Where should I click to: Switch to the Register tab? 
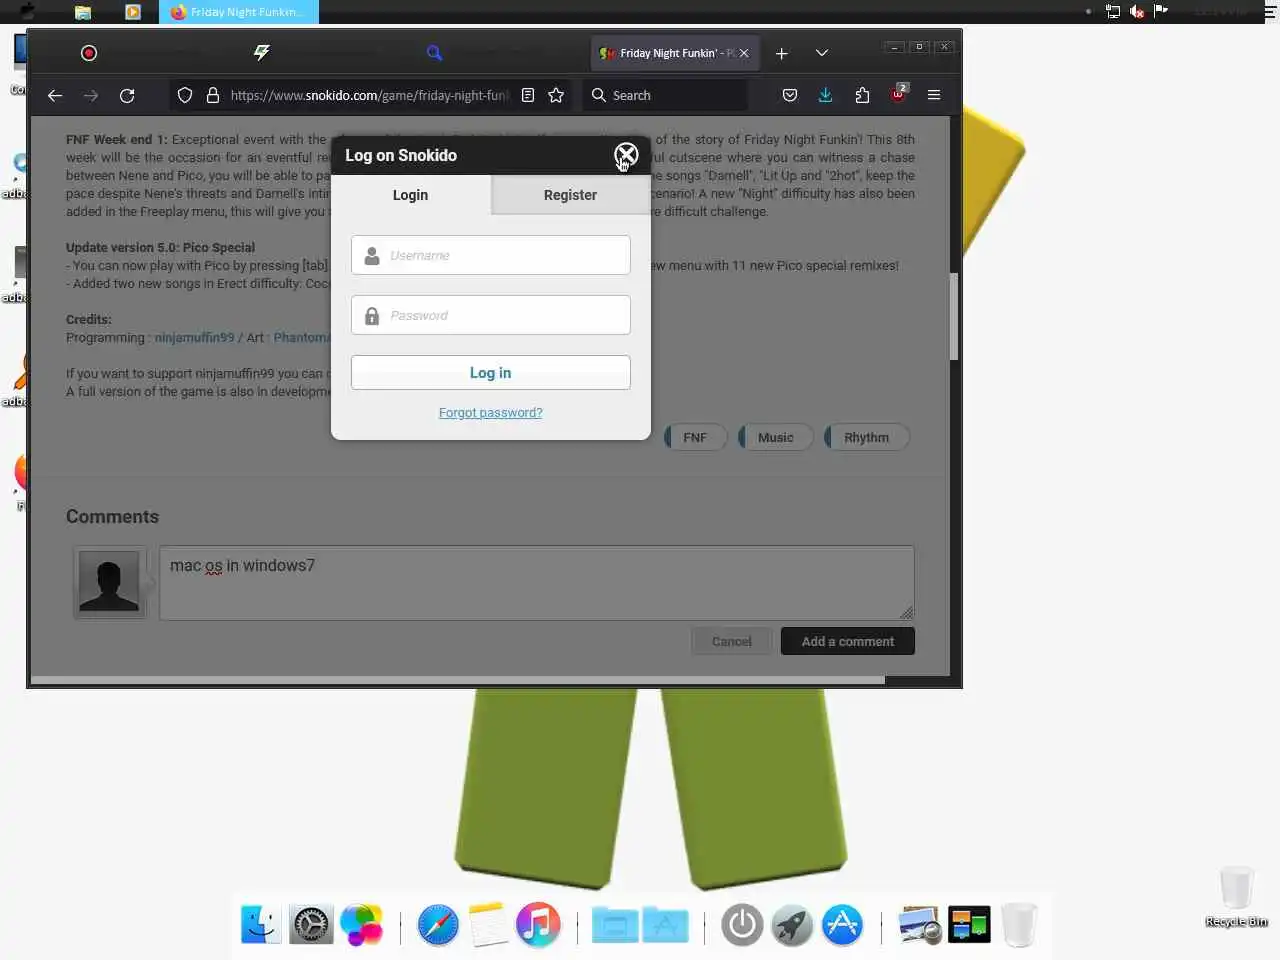click(570, 195)
